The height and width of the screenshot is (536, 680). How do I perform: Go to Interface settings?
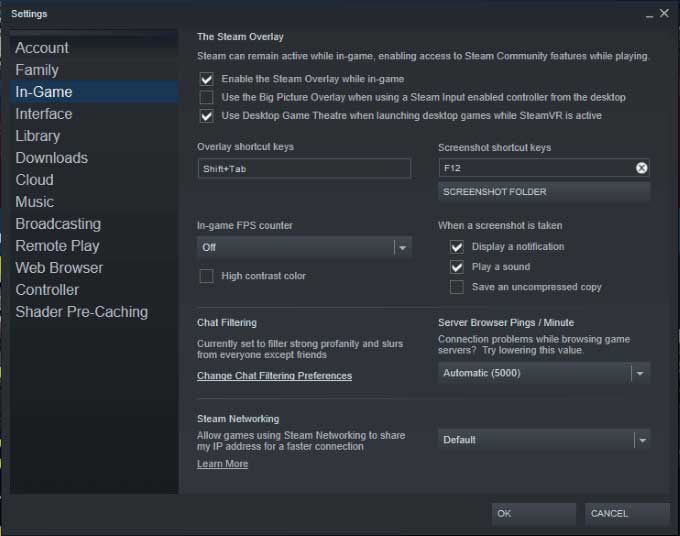point(94,114)
